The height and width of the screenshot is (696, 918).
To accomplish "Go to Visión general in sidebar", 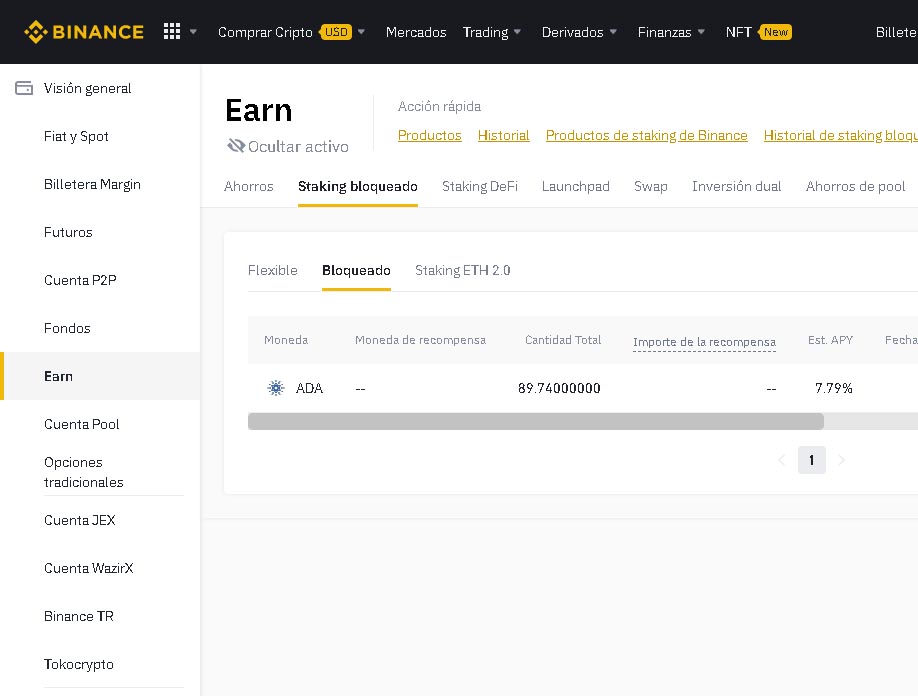I will (87, 88).
